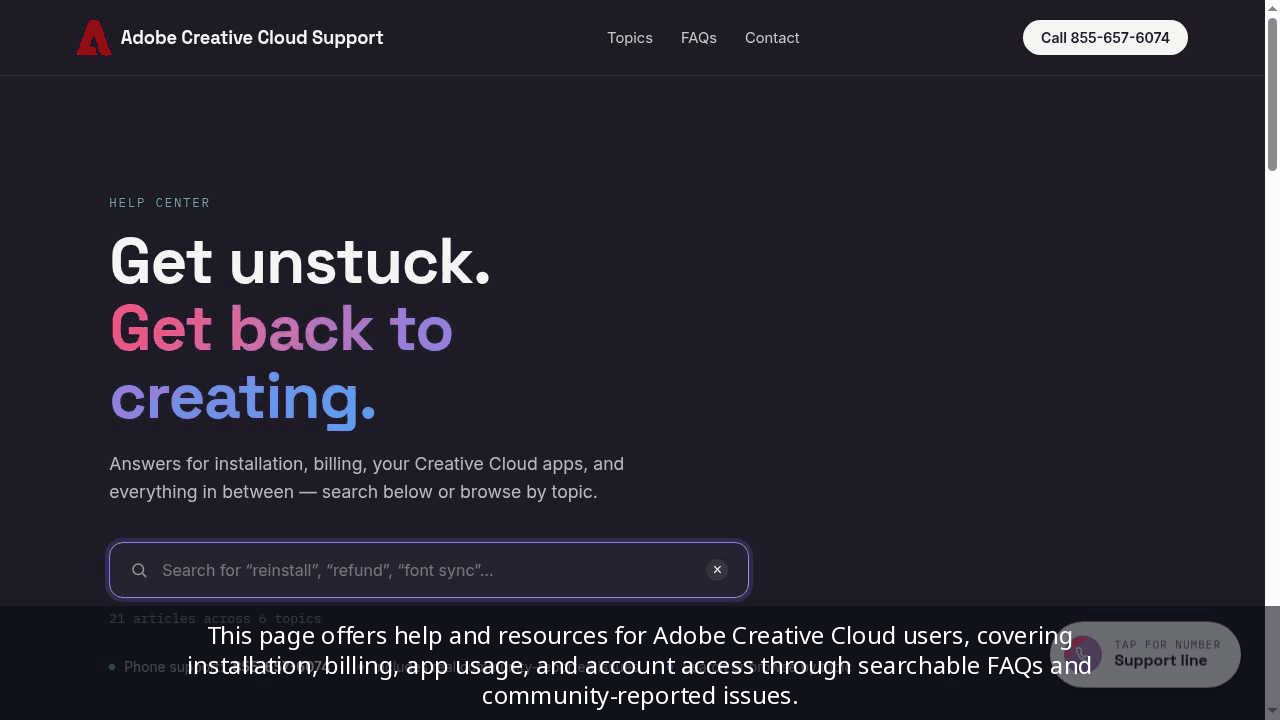Click the "21 articles across 6 topics" text
The width and height of the screenshot is (1280, 720).
215,619
